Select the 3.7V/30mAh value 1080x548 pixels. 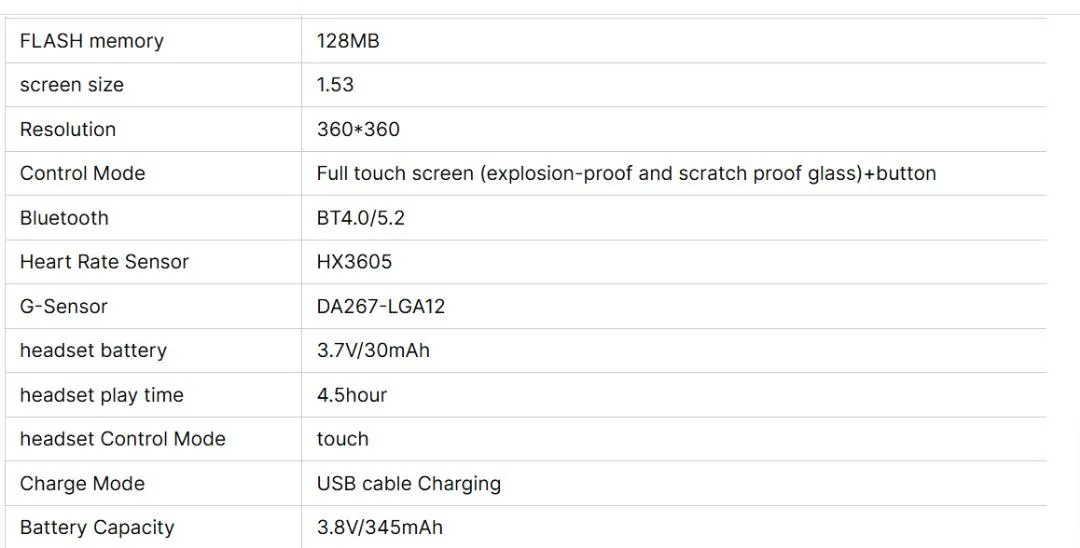pyautogui.click(x=373, y=350)
